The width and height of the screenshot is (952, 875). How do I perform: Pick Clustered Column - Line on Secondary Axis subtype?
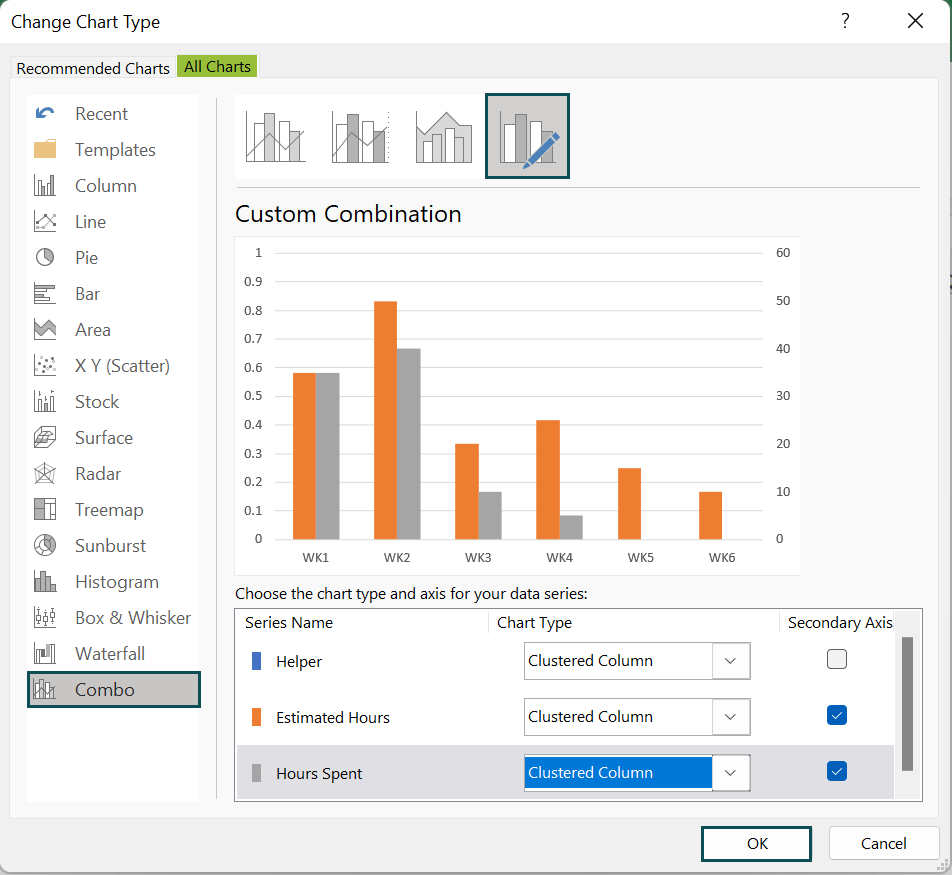tap(359, 137)
